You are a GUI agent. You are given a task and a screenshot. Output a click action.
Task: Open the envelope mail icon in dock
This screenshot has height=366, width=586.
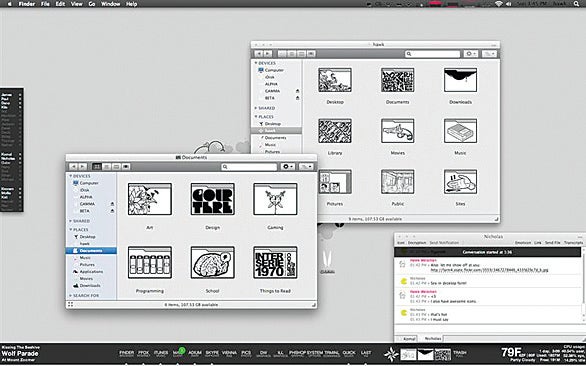[425, 354]
